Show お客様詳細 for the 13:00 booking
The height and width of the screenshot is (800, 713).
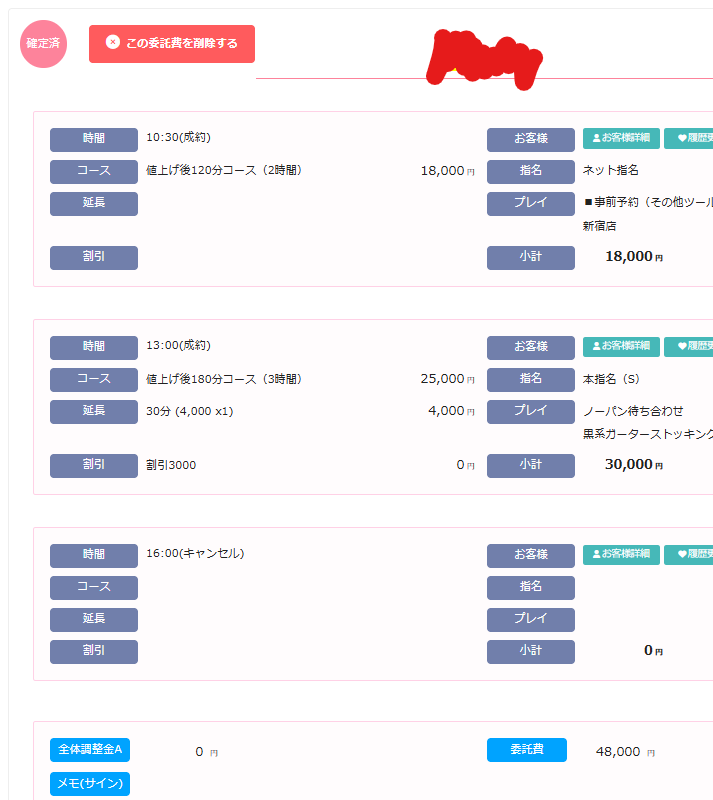point(621,346)
